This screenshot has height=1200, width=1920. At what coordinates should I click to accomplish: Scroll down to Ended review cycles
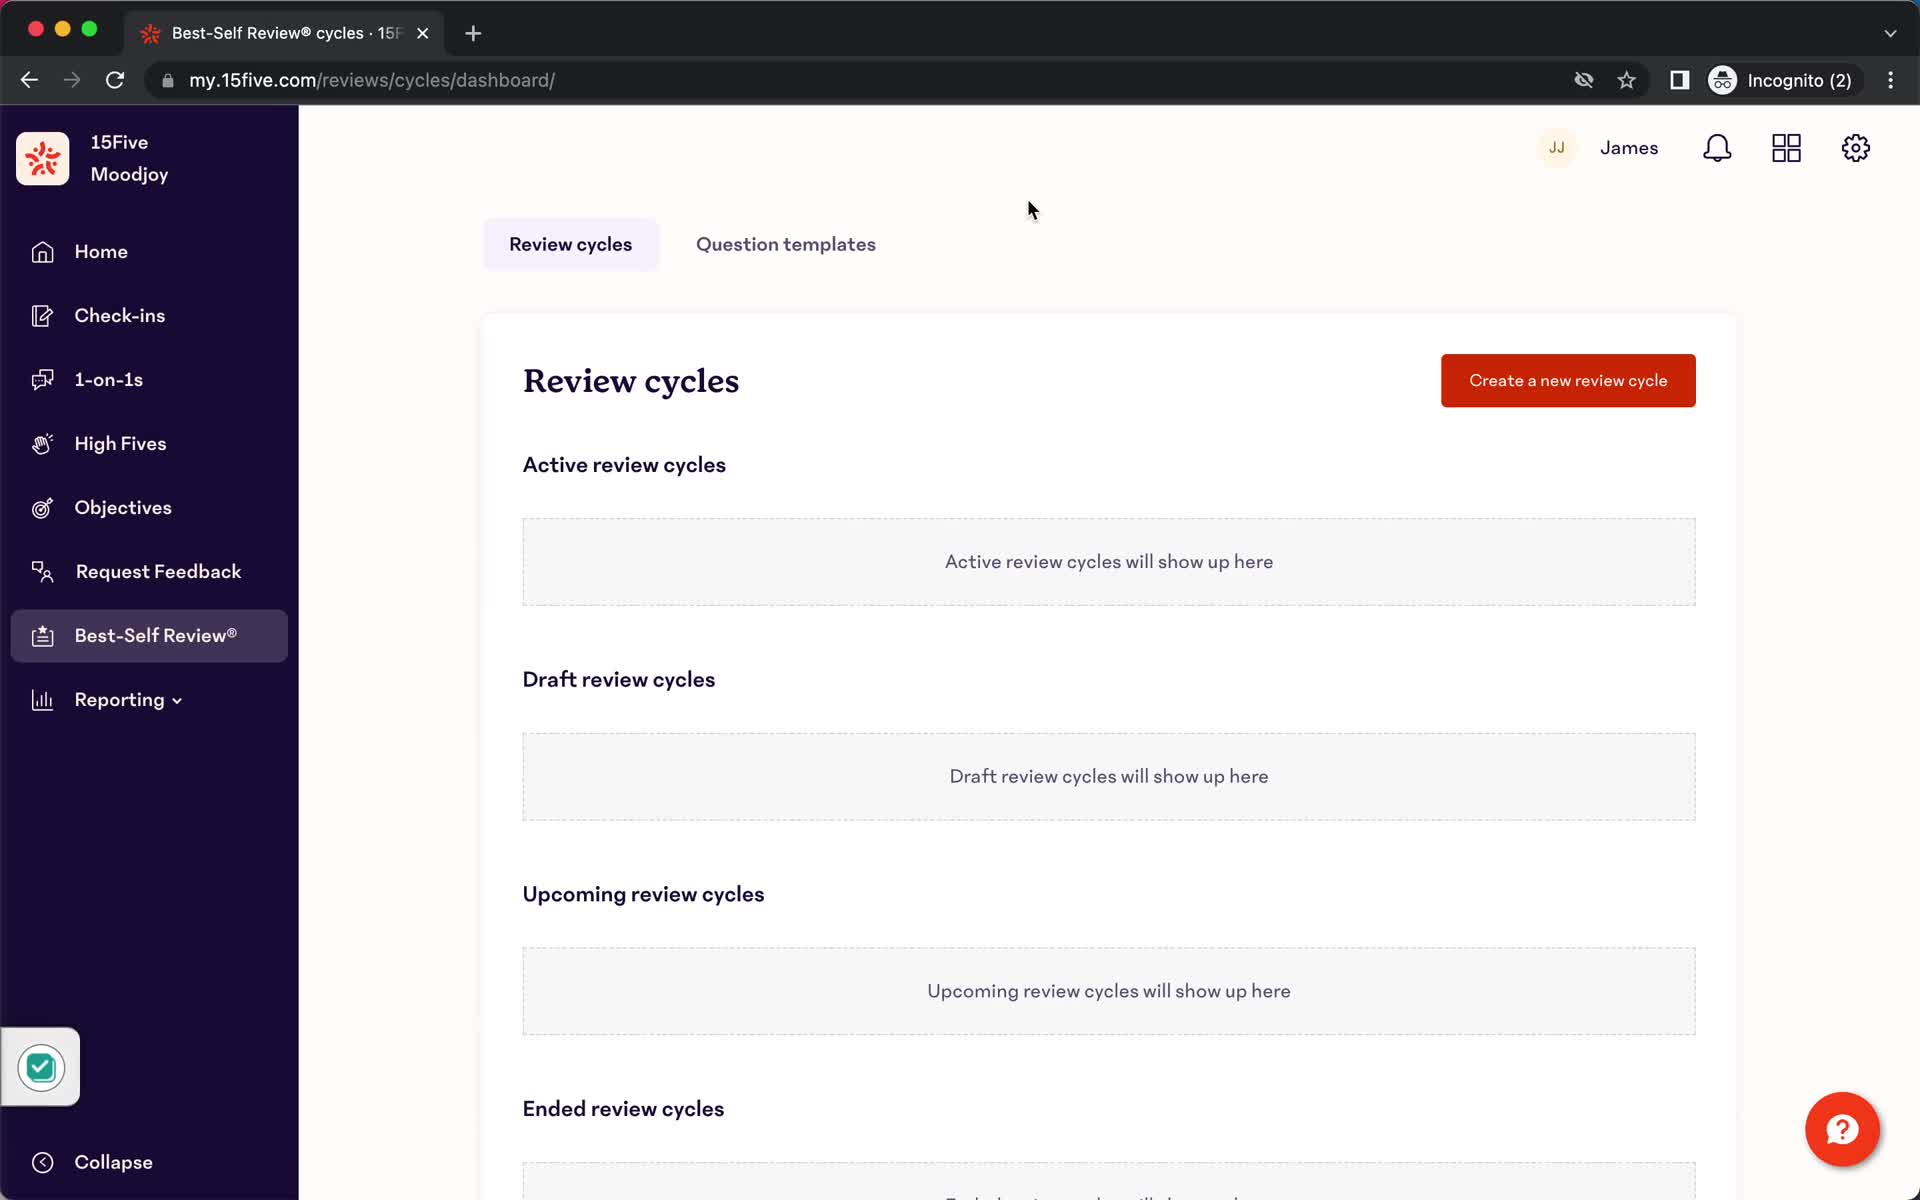(x=623, y=1109)
